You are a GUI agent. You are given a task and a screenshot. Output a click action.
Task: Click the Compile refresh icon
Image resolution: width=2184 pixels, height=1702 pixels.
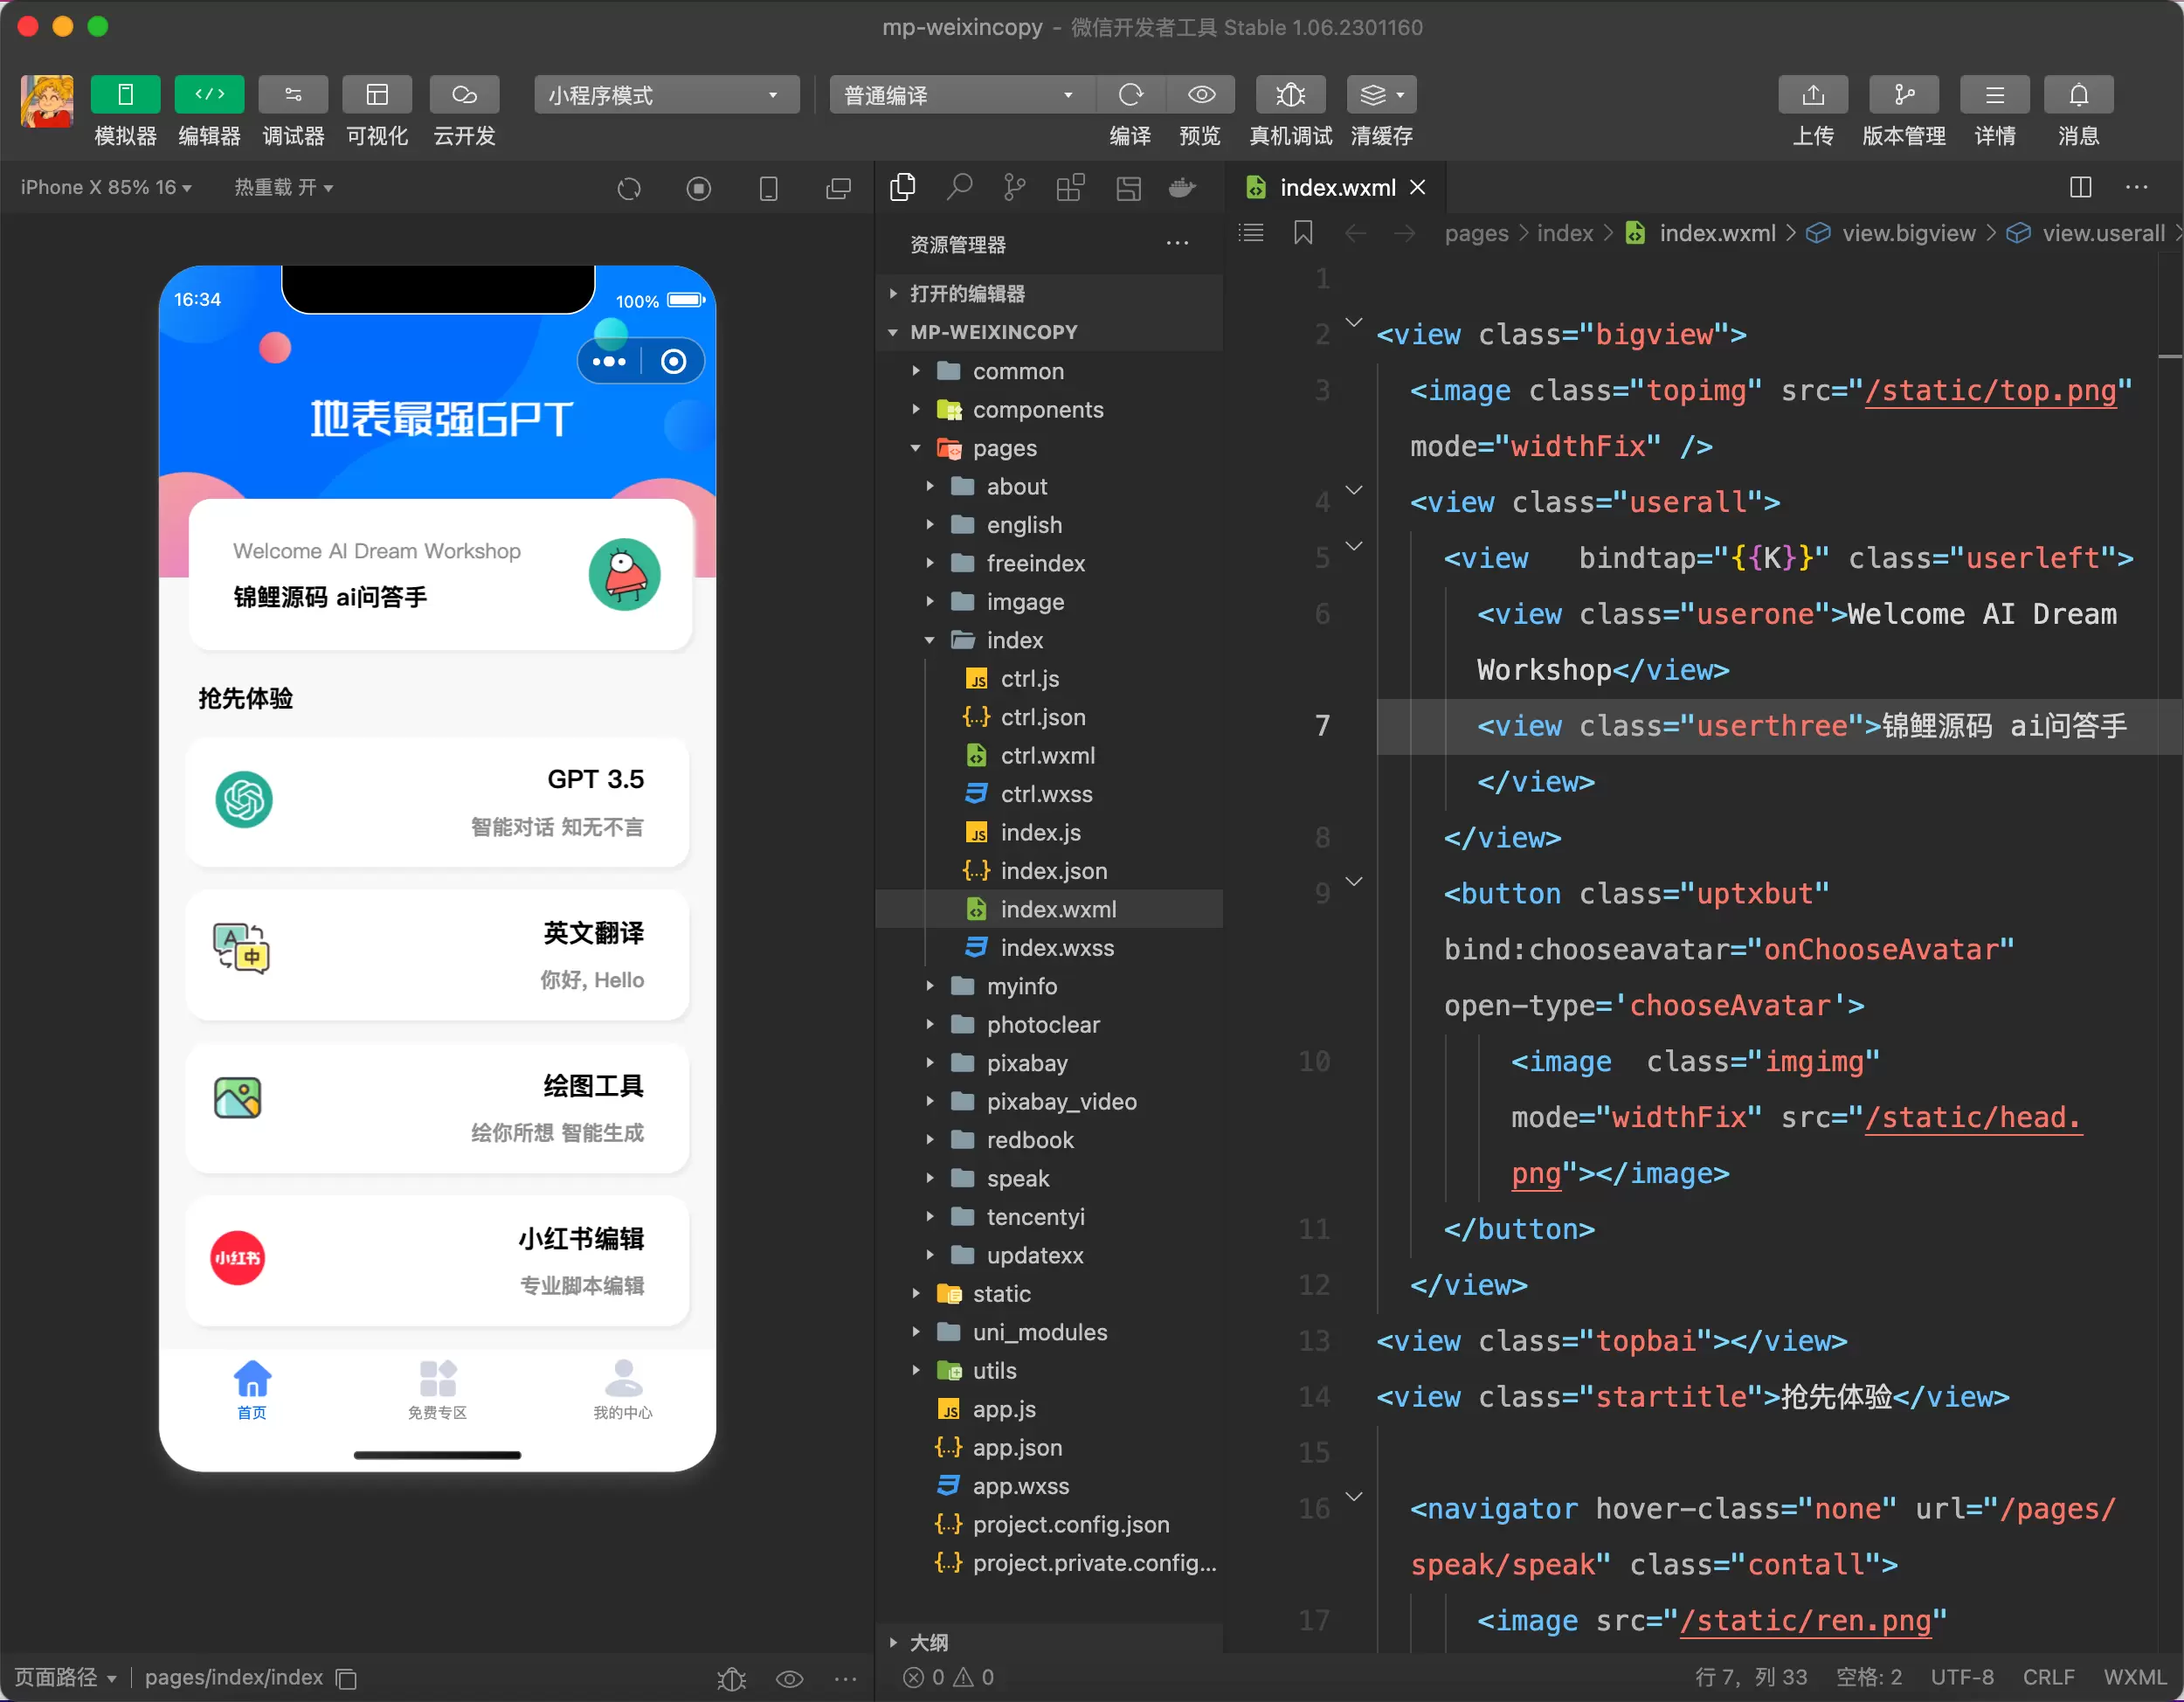tap(1131, 95)
